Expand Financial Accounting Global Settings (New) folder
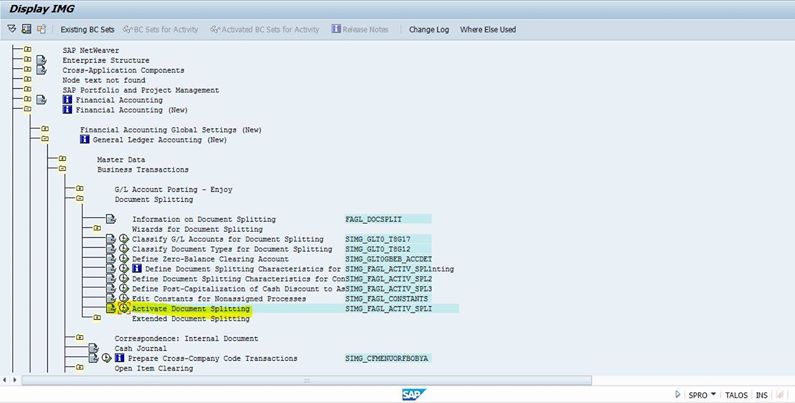Viewport: 795px width, 403px height. [x=45, y=129]
